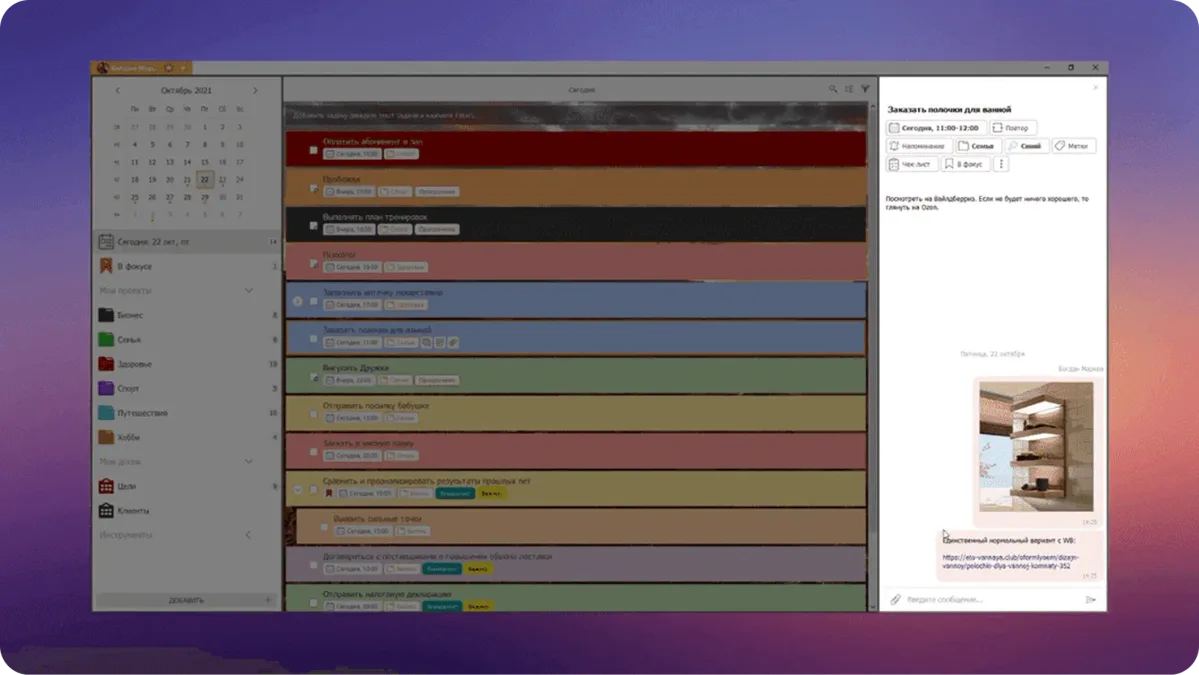The image size is (1199, 675).
Task: Click the «Синий» color button in task details
Action: [1026, 146]
